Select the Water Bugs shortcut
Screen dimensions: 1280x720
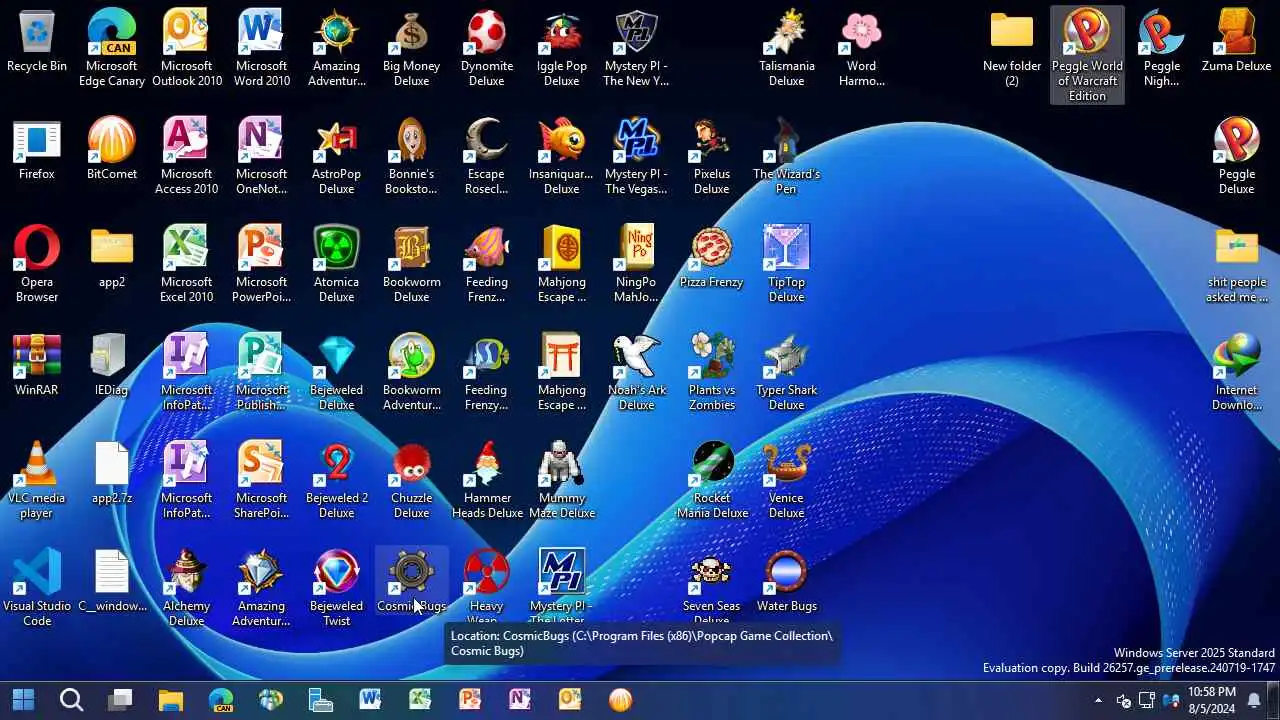pyautogui.click(x=787, y=583)
